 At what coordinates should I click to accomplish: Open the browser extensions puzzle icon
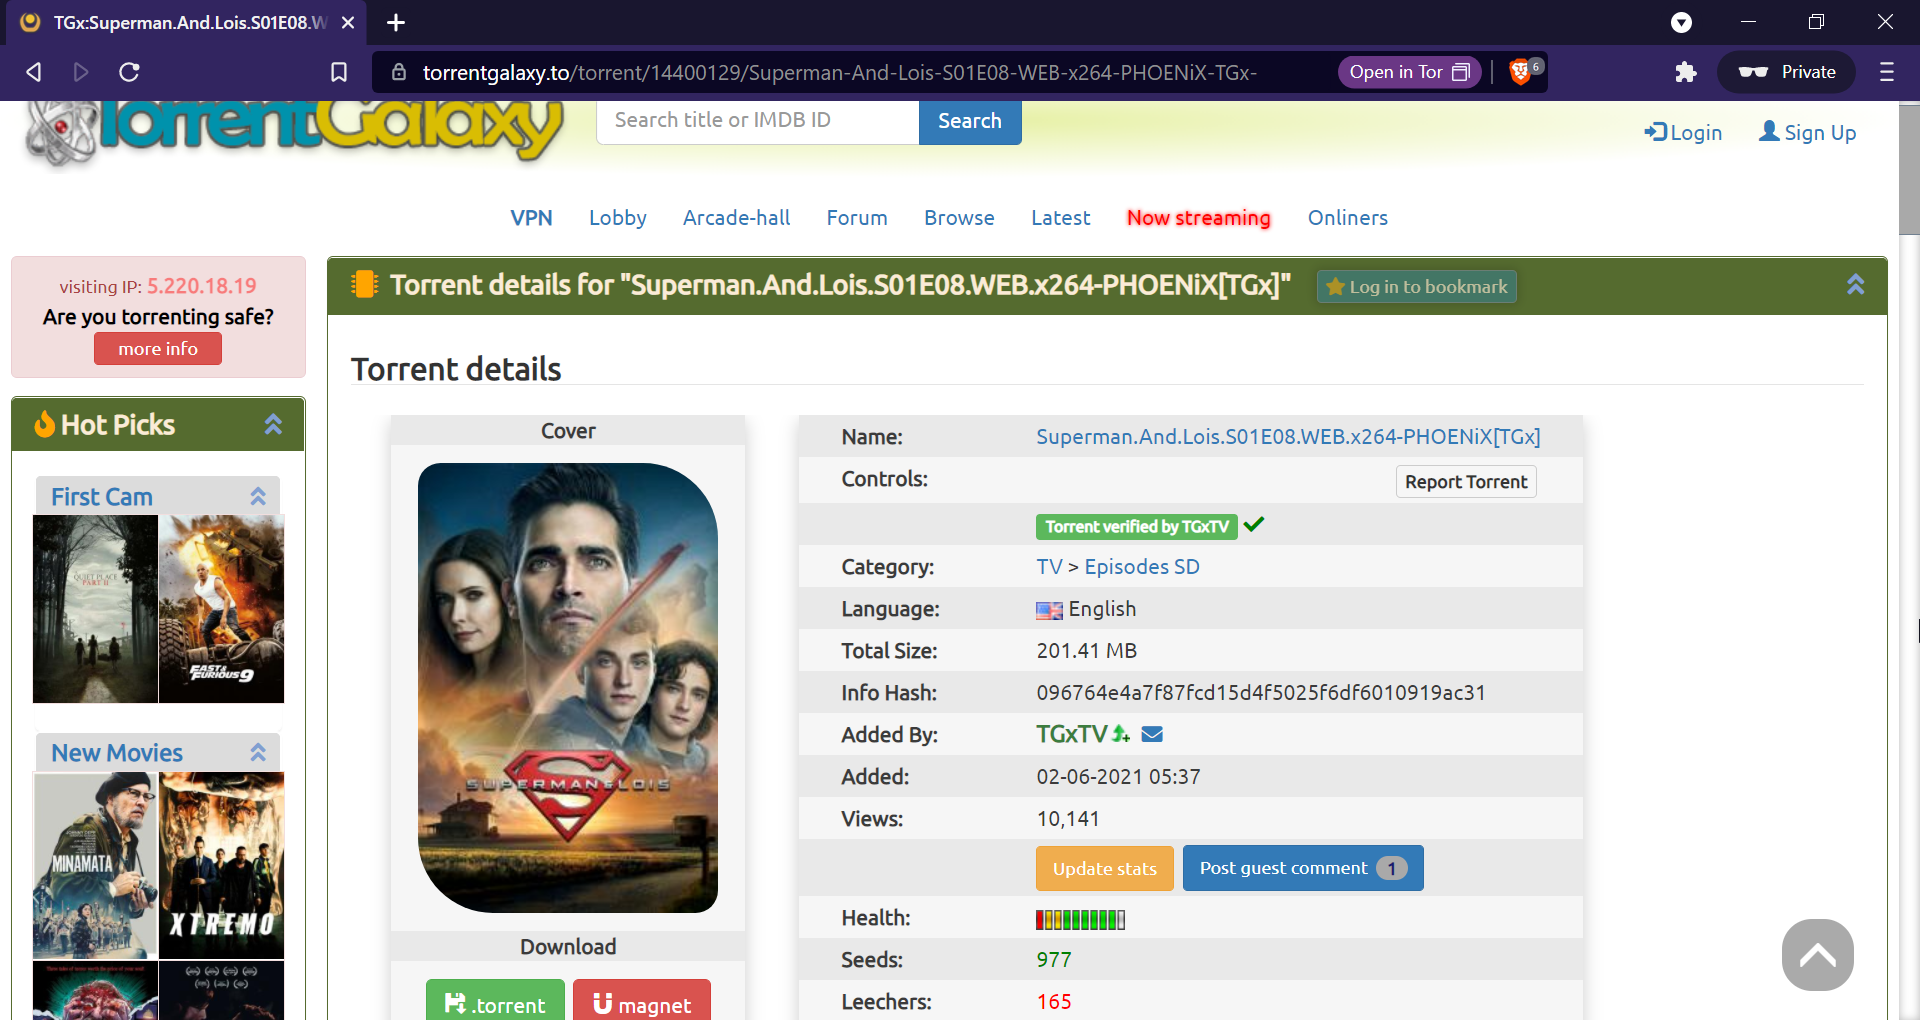coord(1686,72)
